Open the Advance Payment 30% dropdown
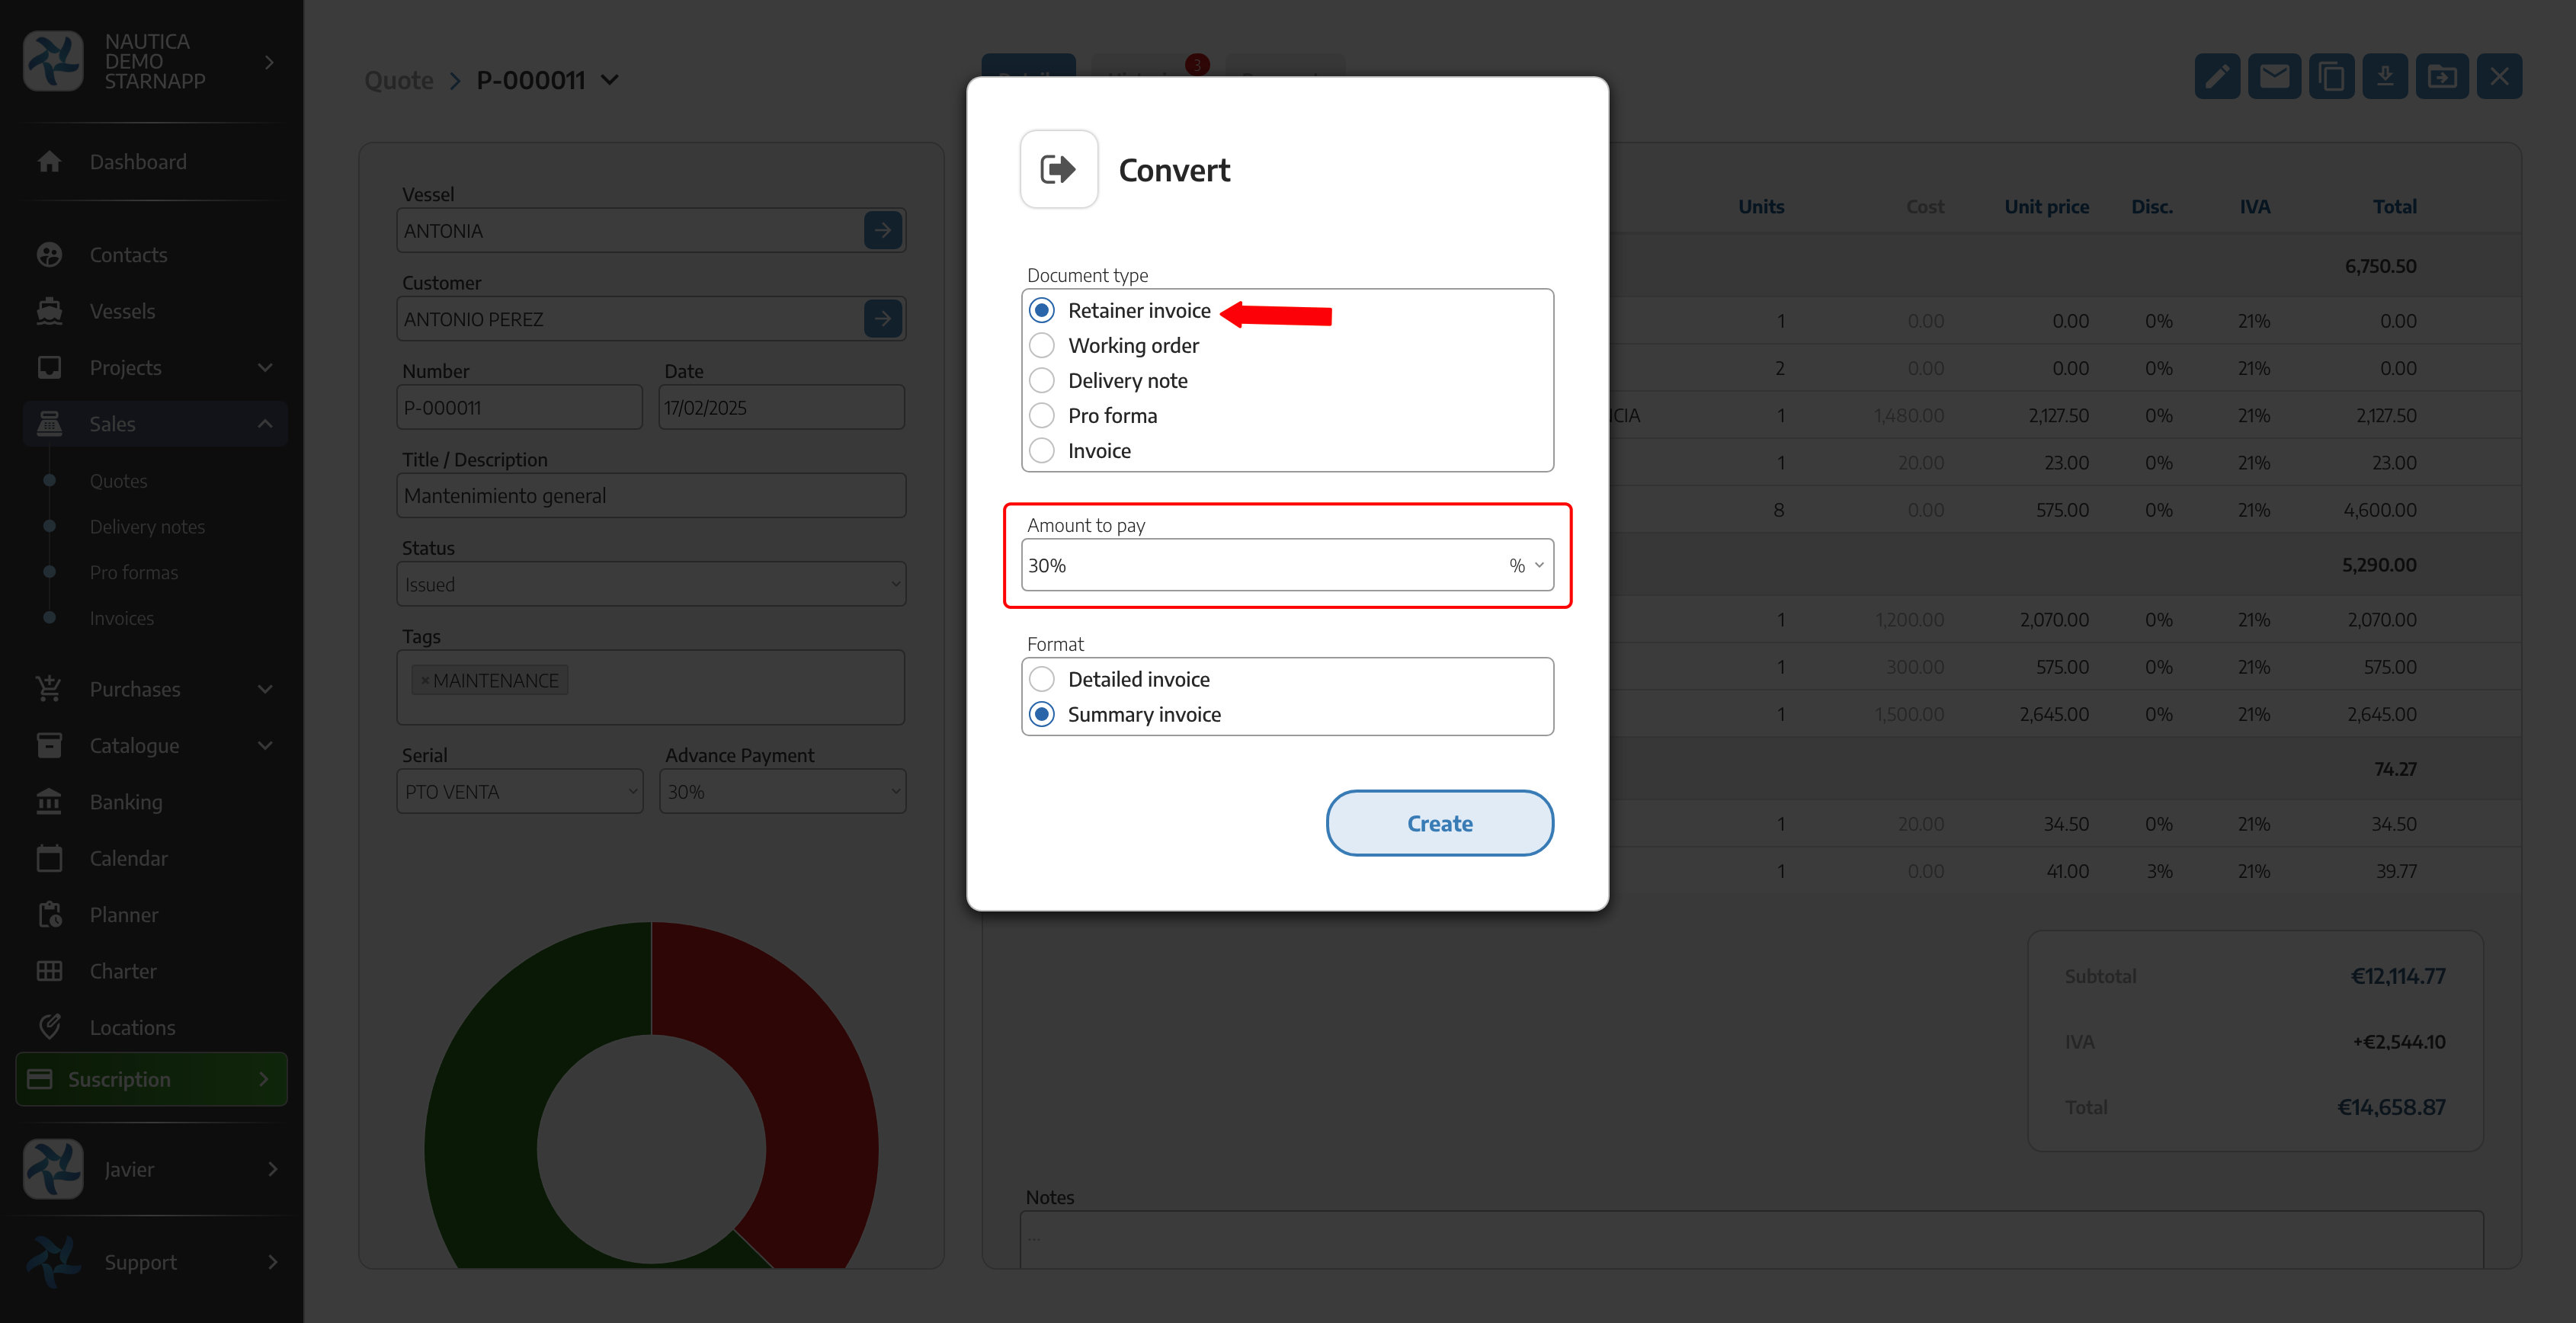The width and height of the screenshot is (2576, 1323). [x=783, y=791]
